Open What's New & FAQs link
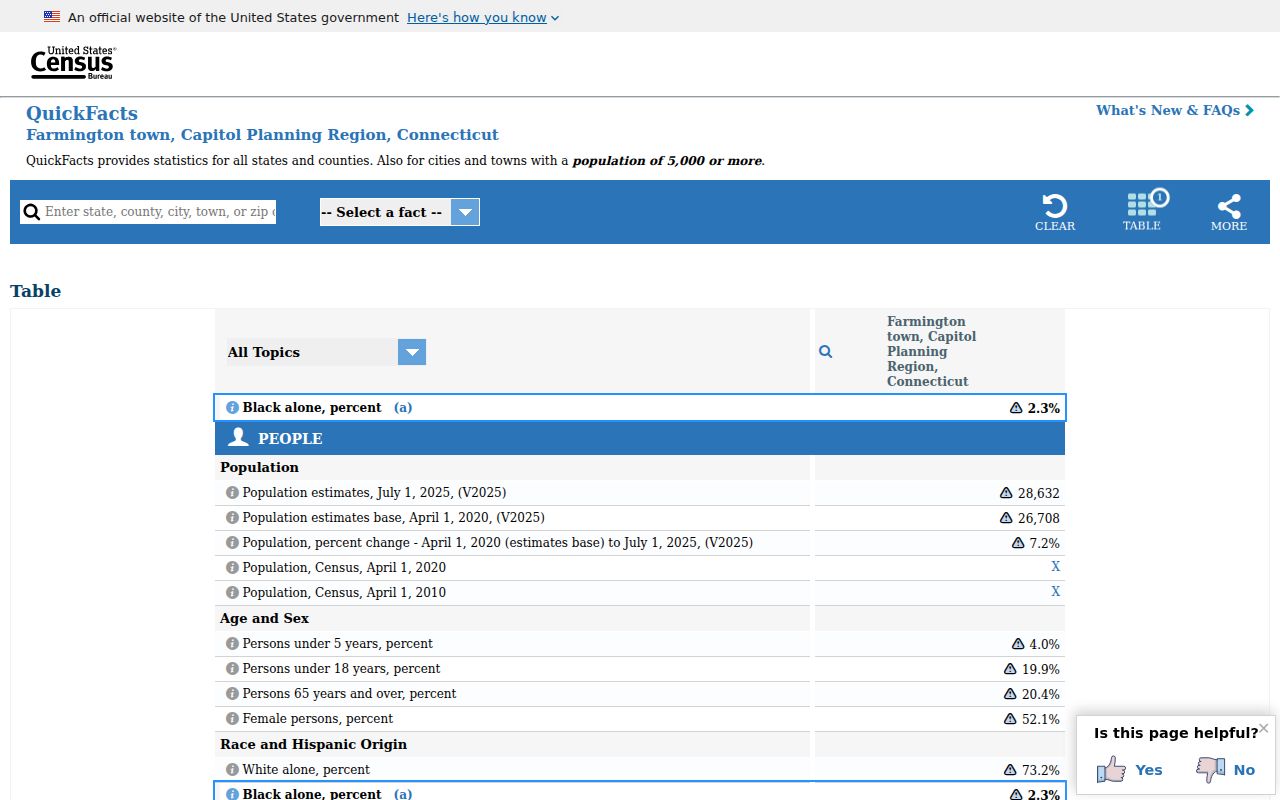 [1175, 110]
